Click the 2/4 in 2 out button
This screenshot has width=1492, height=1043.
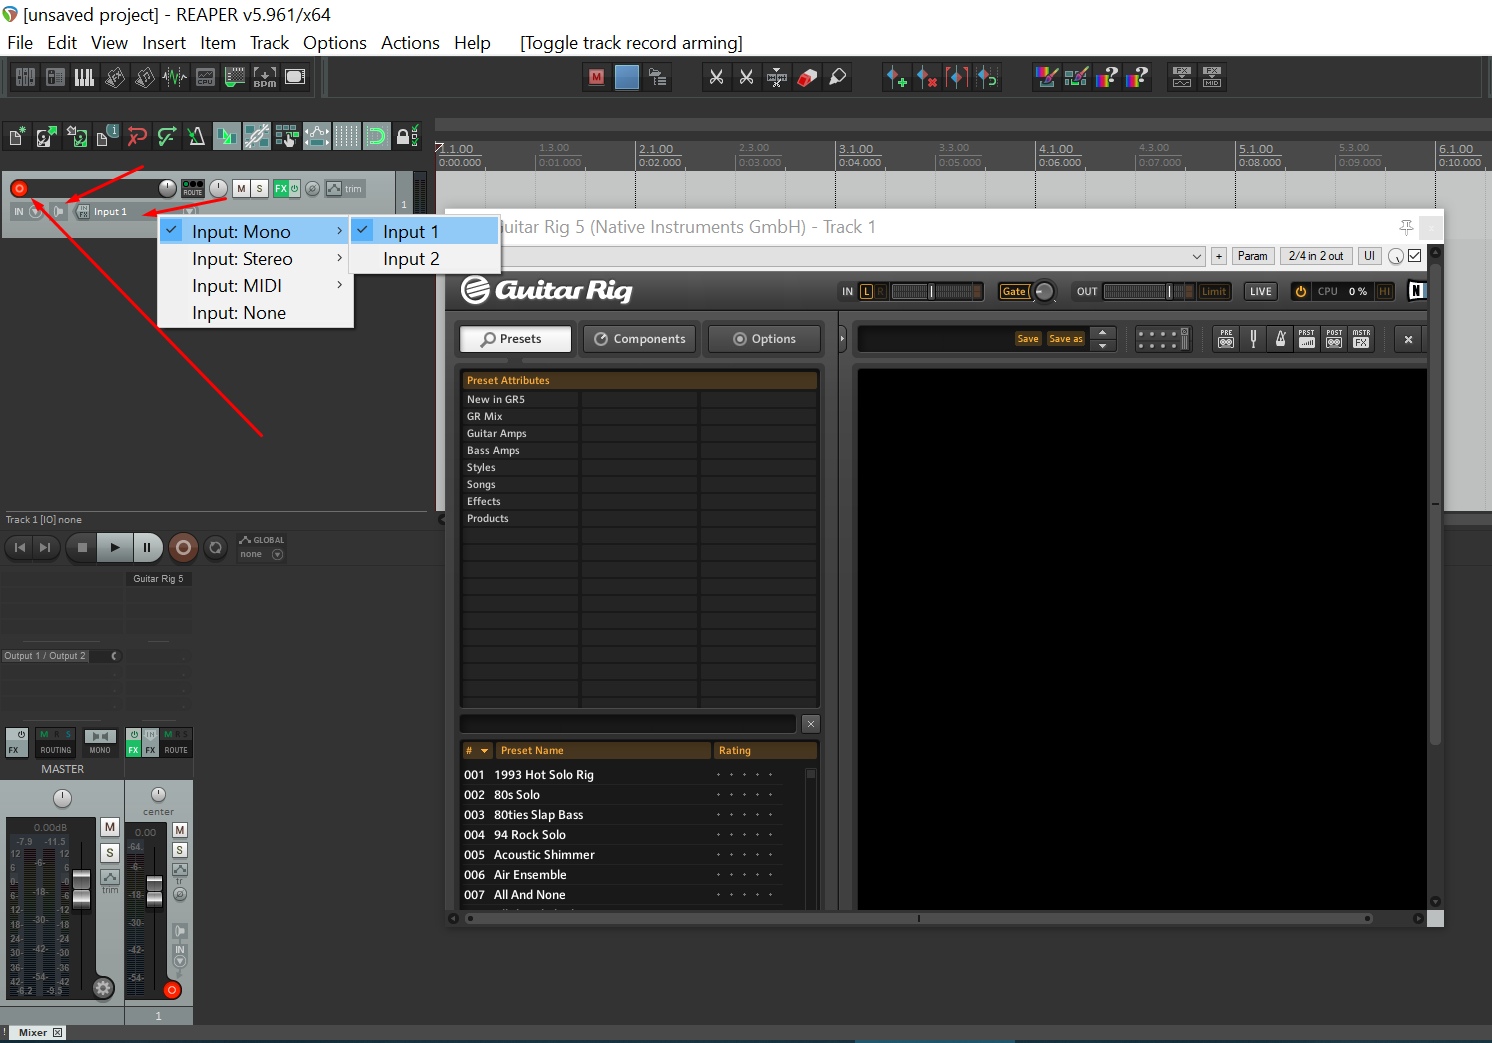(x=1316, y=256)
